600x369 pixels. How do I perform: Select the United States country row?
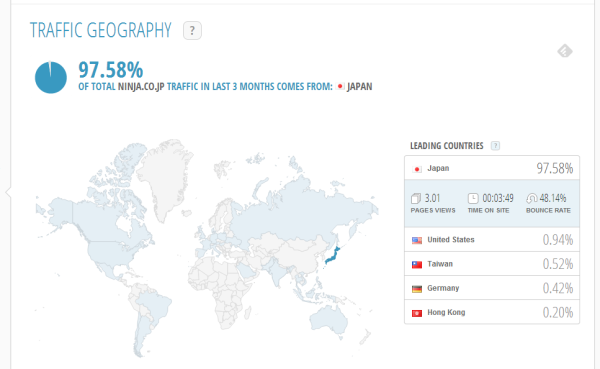pos(492,240)
